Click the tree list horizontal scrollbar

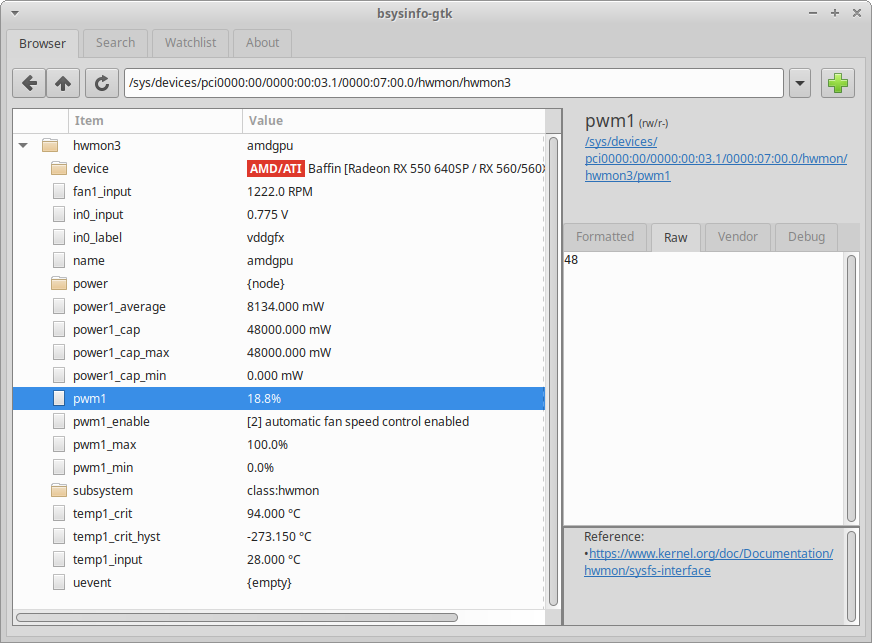click(x=237, y=617)
